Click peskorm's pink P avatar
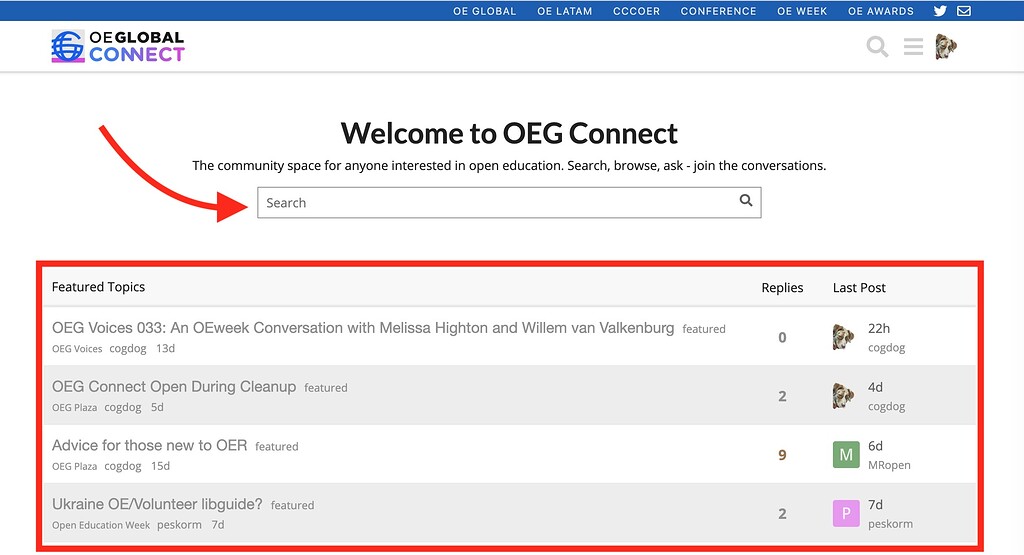This screenshot has height=555, width=1024. point(846,514)
